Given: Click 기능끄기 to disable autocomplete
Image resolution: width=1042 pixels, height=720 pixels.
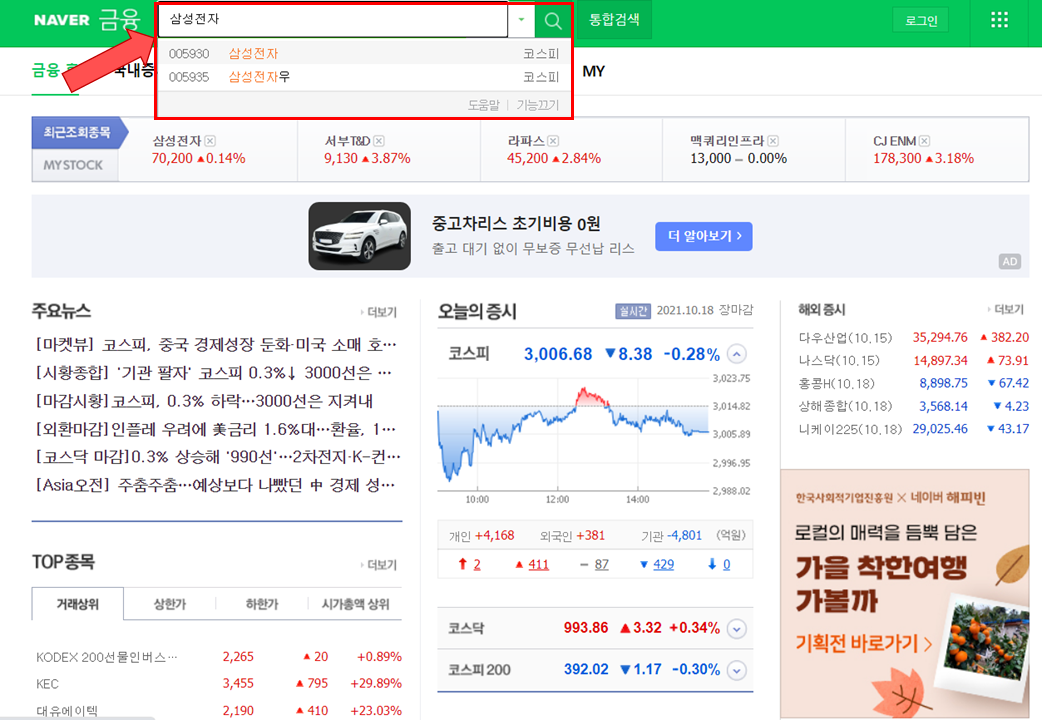Looking at the screenshot, I should tap(538, 105).
